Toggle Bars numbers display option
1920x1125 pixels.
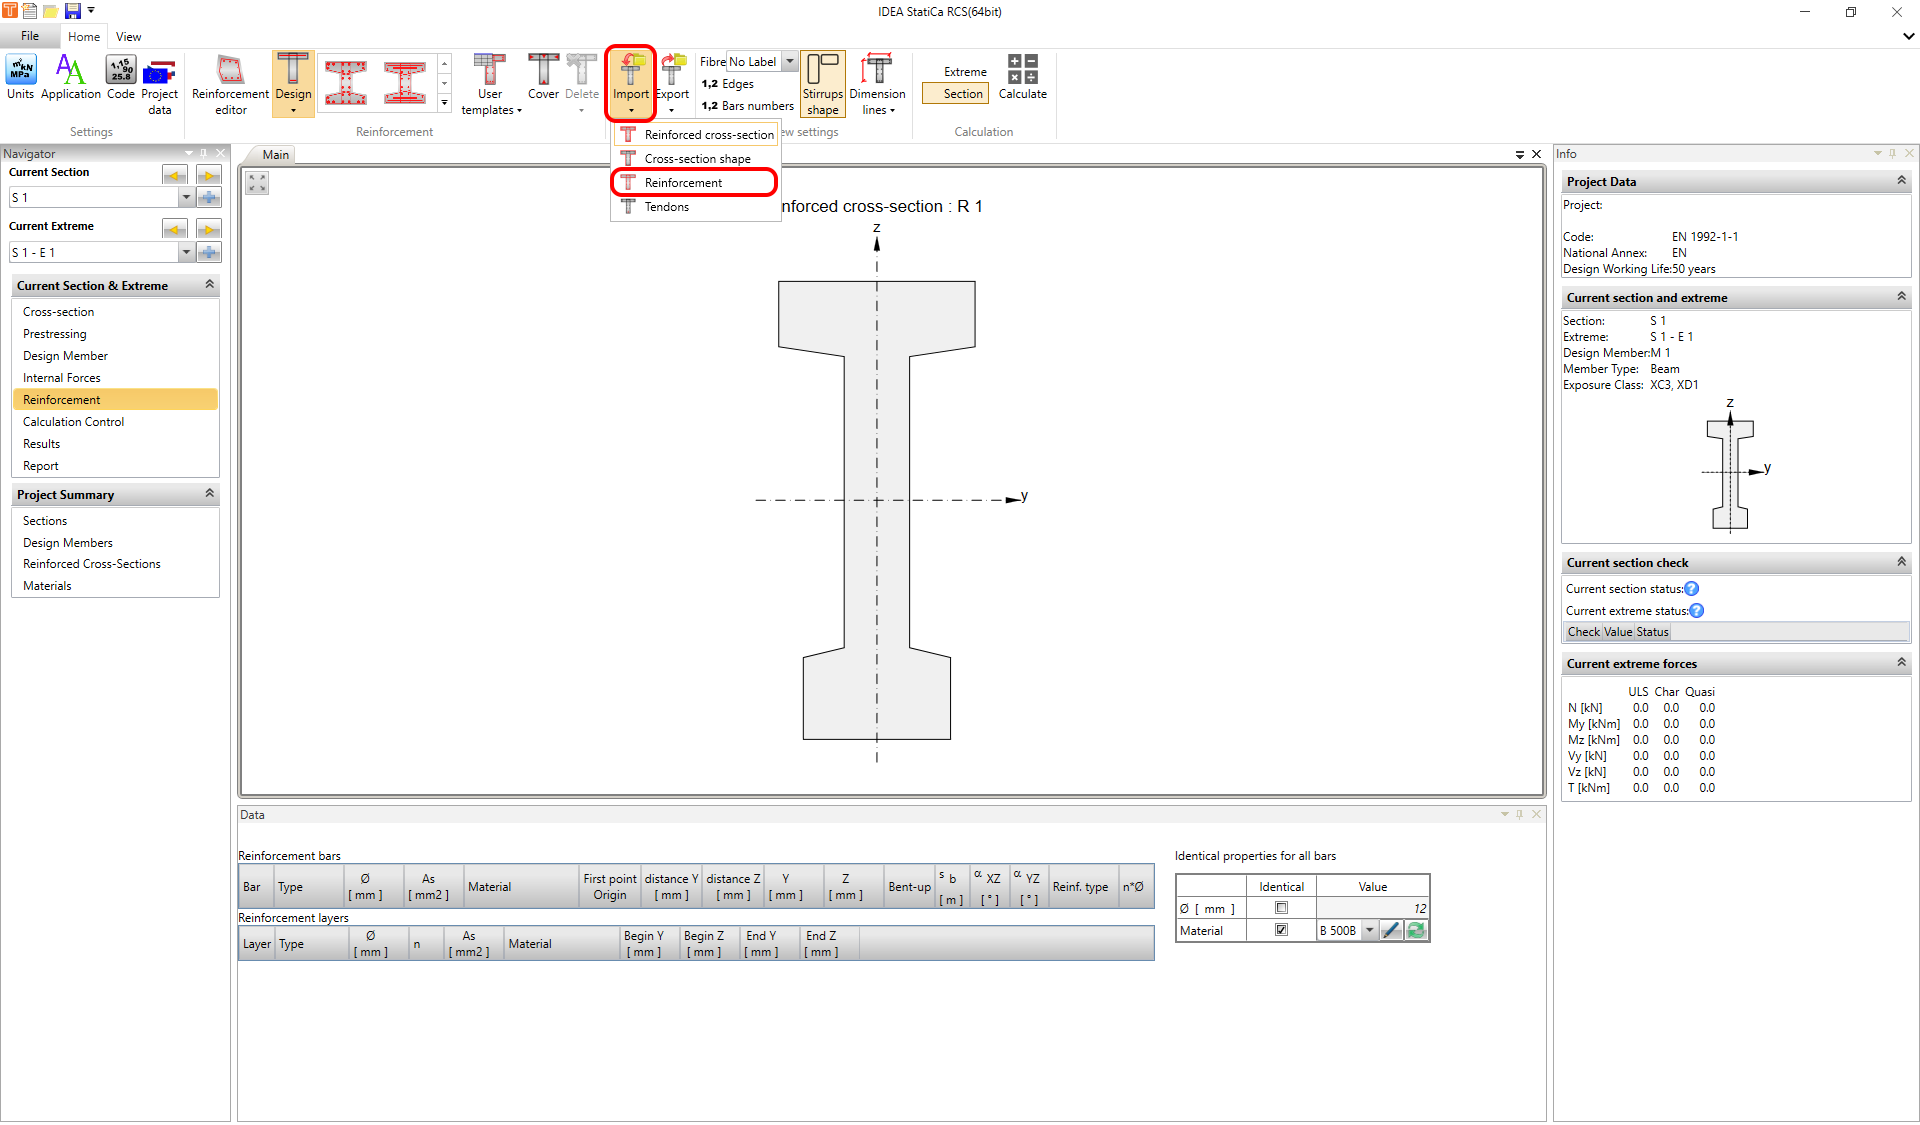point(747,106)
